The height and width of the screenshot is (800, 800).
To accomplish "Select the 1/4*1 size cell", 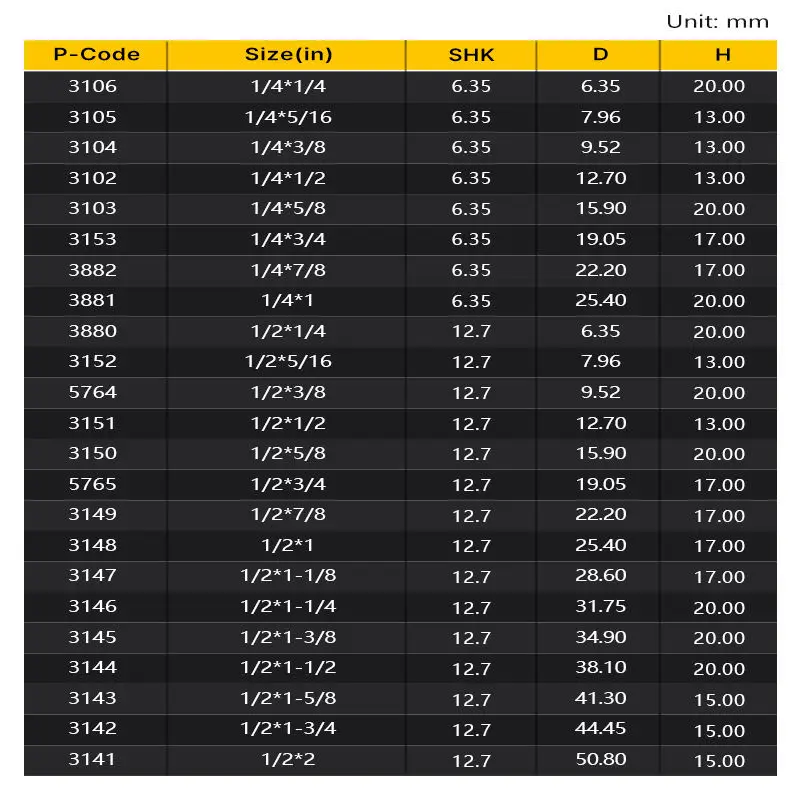I will pos(288,300).
